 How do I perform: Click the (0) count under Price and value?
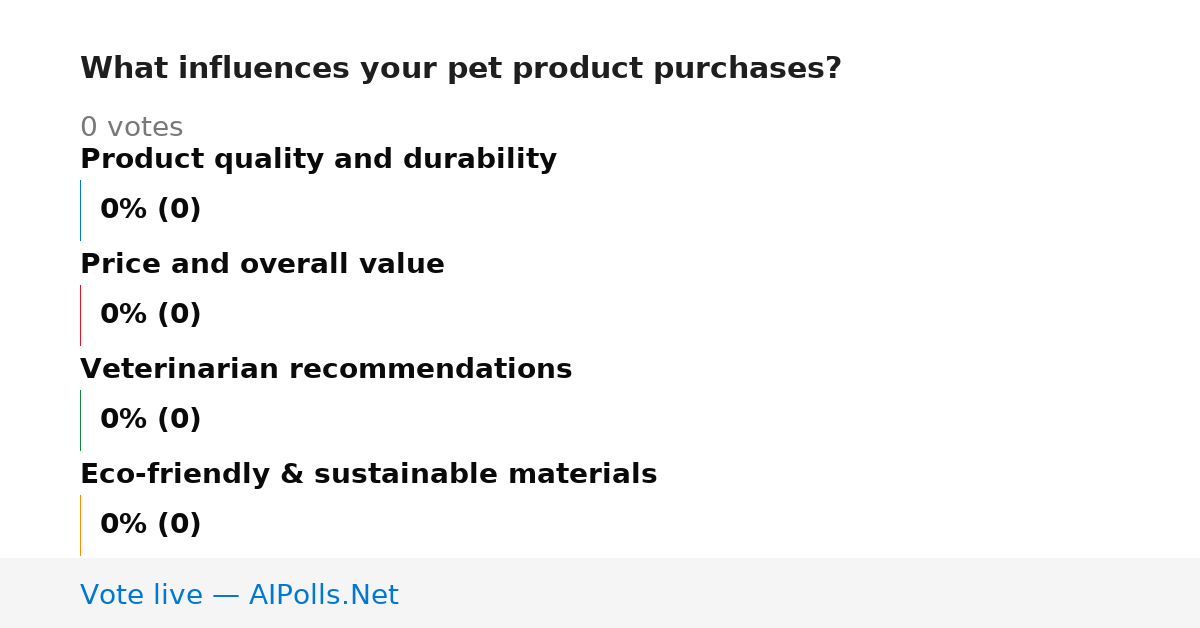[x=179, y=315]
